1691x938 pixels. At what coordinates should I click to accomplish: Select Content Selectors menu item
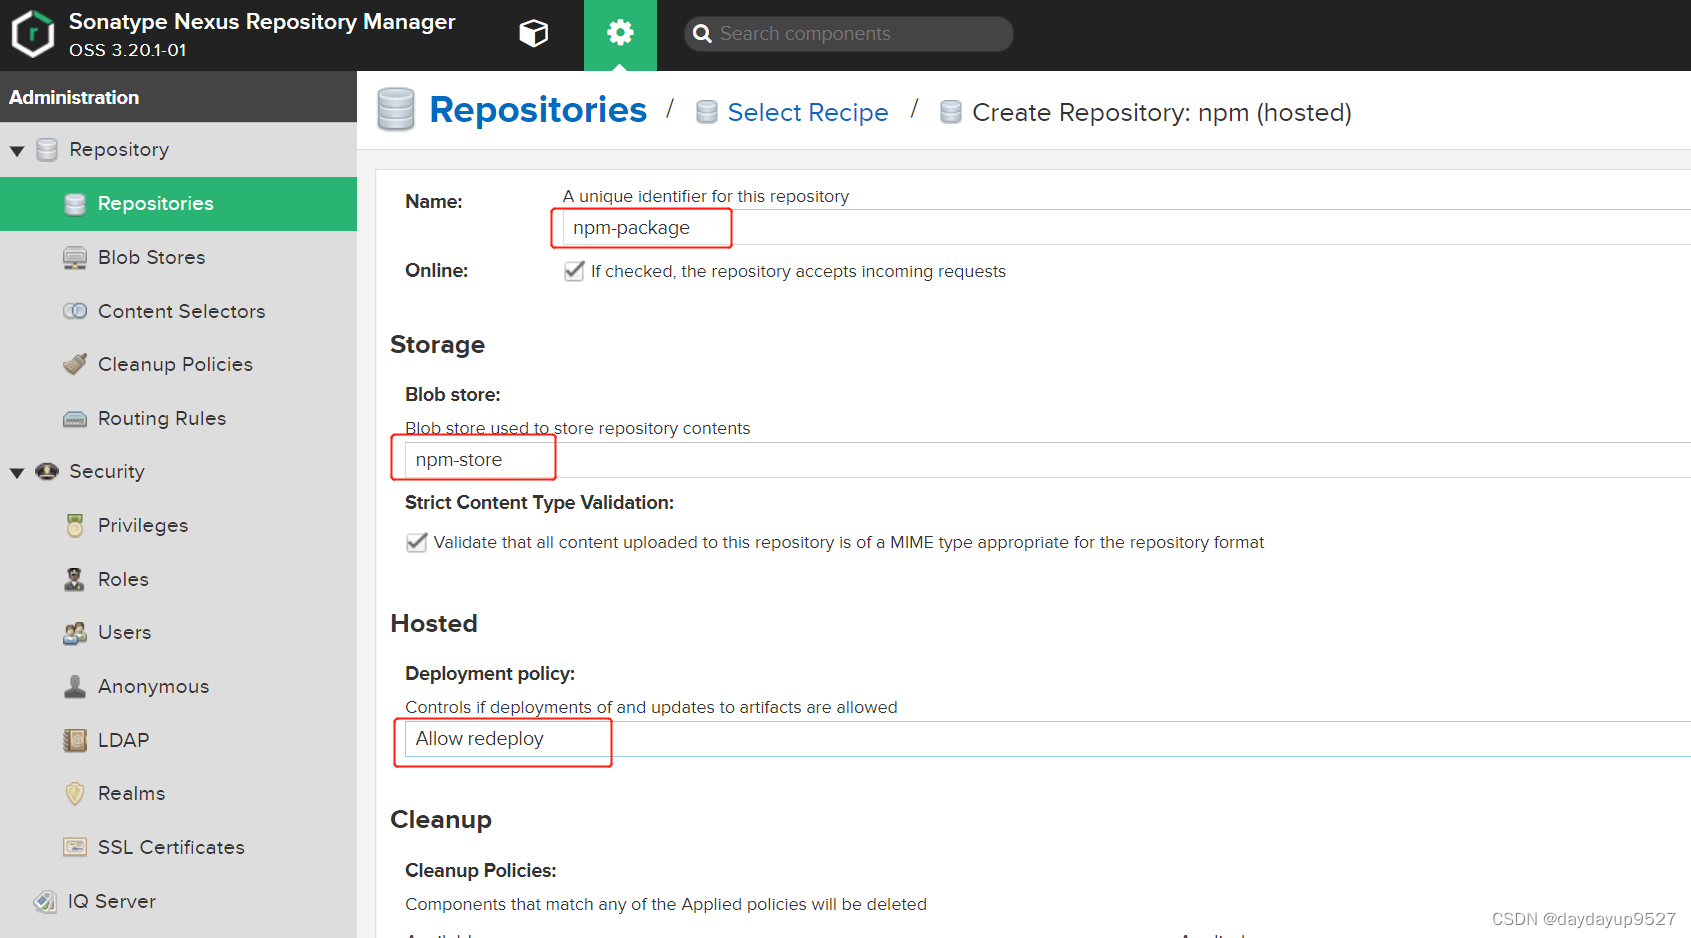181,312
